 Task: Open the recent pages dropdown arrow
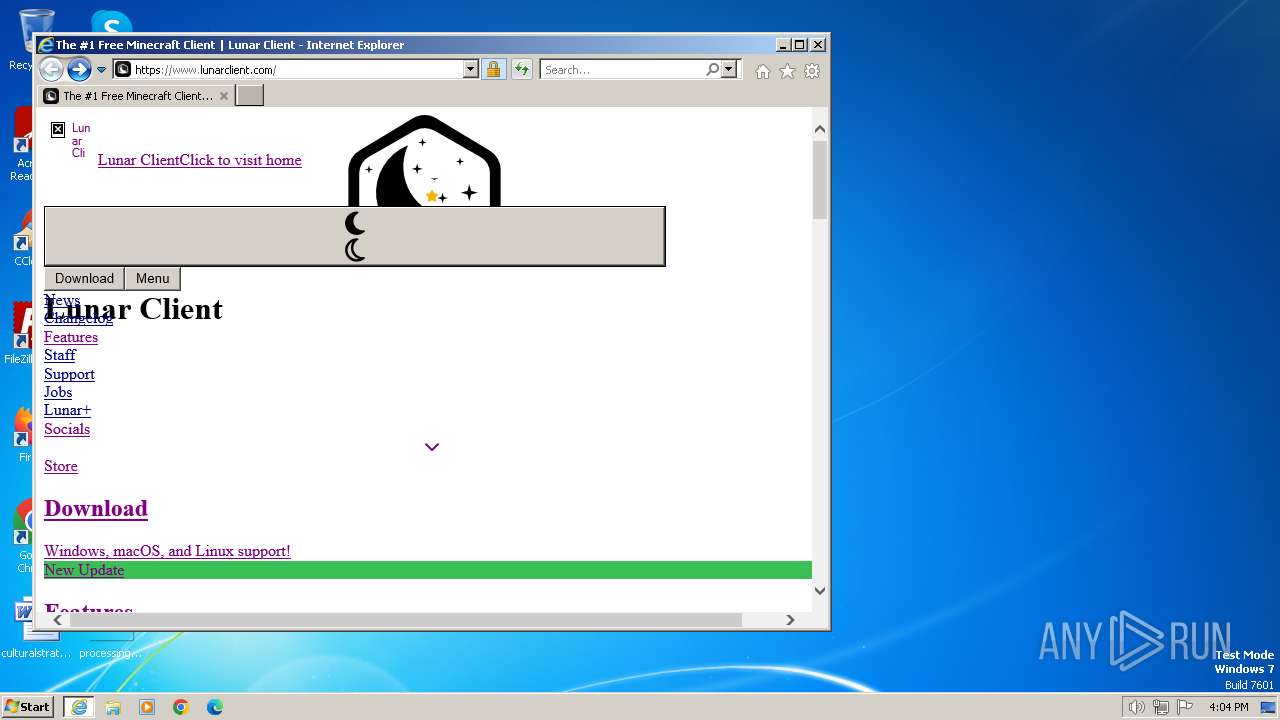click(x=101, y=70)
